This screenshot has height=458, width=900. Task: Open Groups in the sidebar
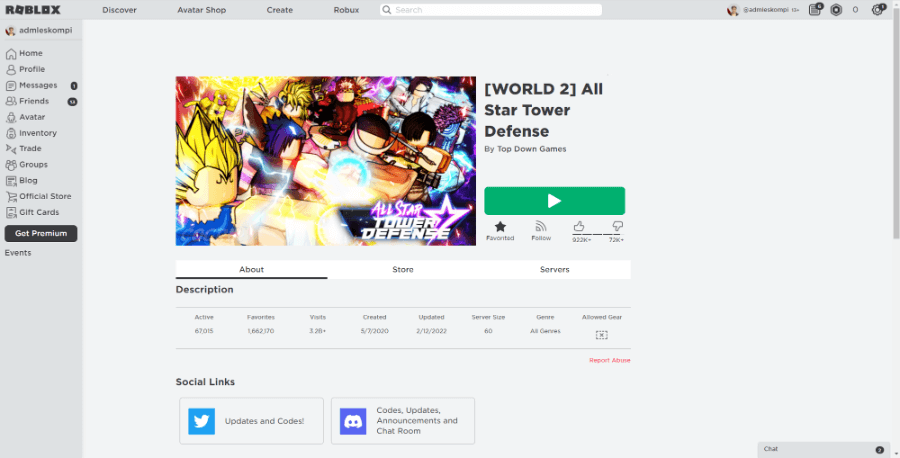26,165
